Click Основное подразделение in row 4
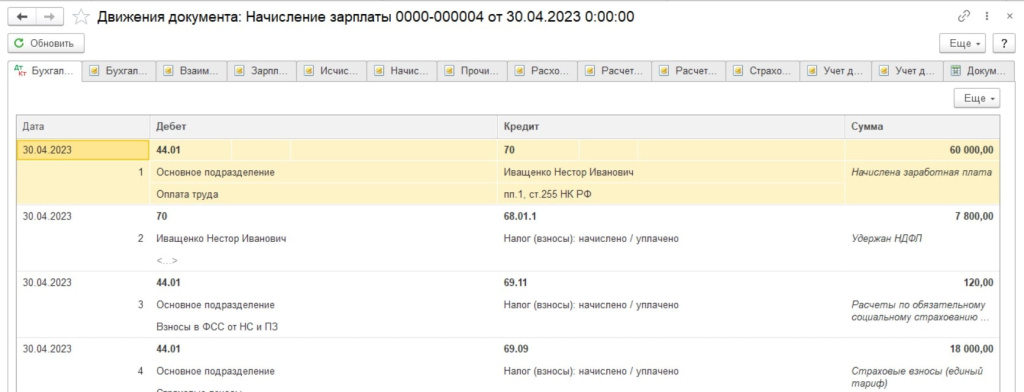The image size is (1024, 392). [x=216, y=371]
